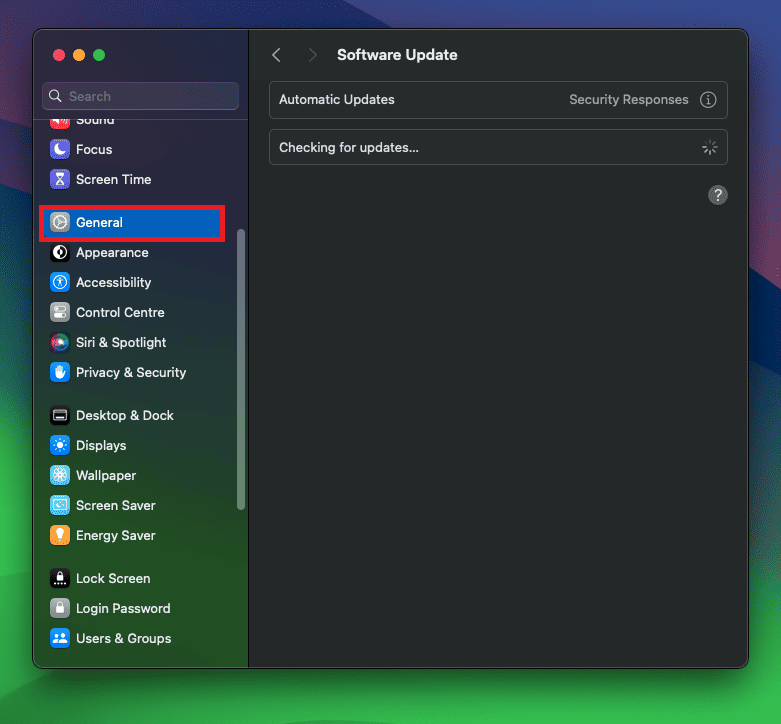Click the Security Responses text
The height and width of the screenshot is (724, 781).
[629, 100]
